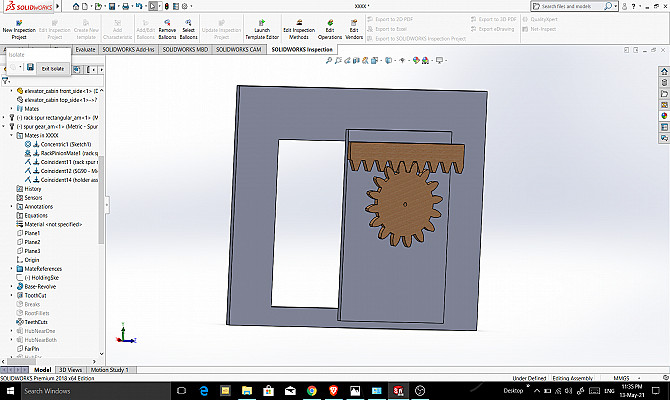This screenshot has height=400, width=670.
Task: Collapse the Mates in XXXX folder
Action: (x=12, y=135)
